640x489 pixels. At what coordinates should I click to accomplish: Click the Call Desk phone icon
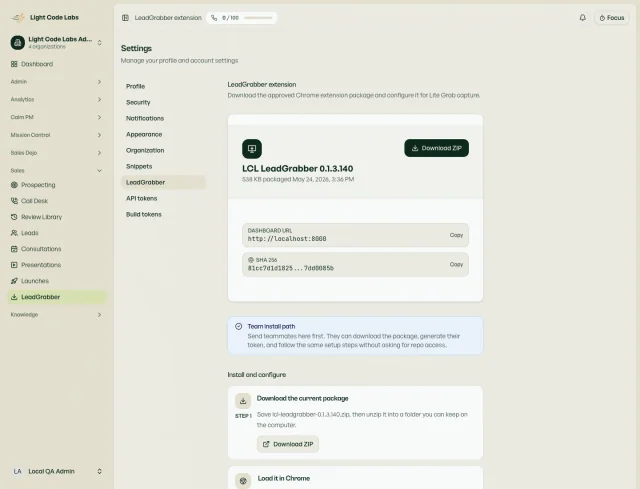pos(14,201)
